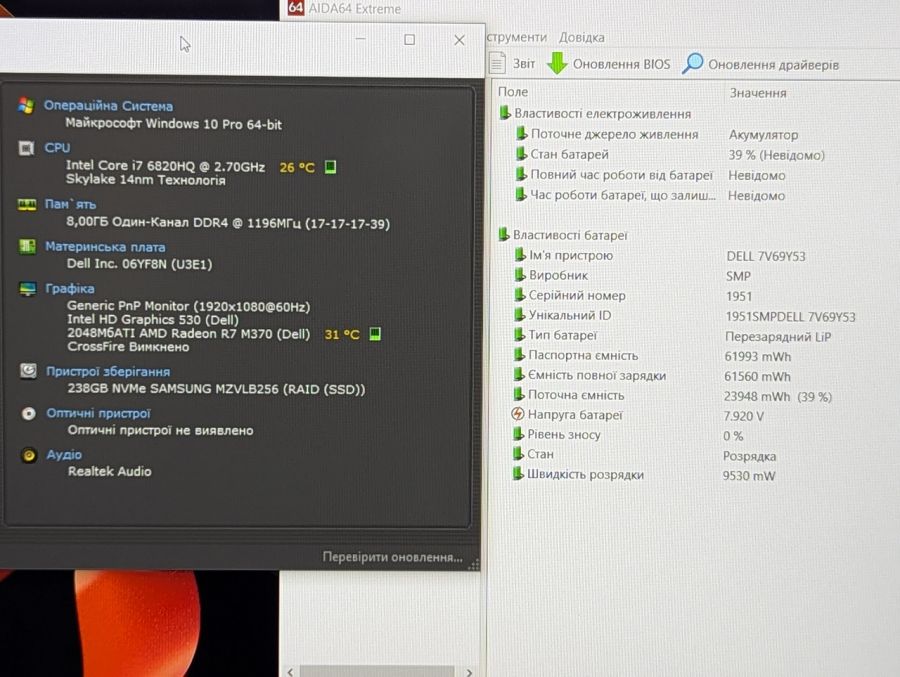The height and width of the screenshot is (677, 900).
Task: Click the voltage icon beside Напруга батареї
Action: [517, 414]
